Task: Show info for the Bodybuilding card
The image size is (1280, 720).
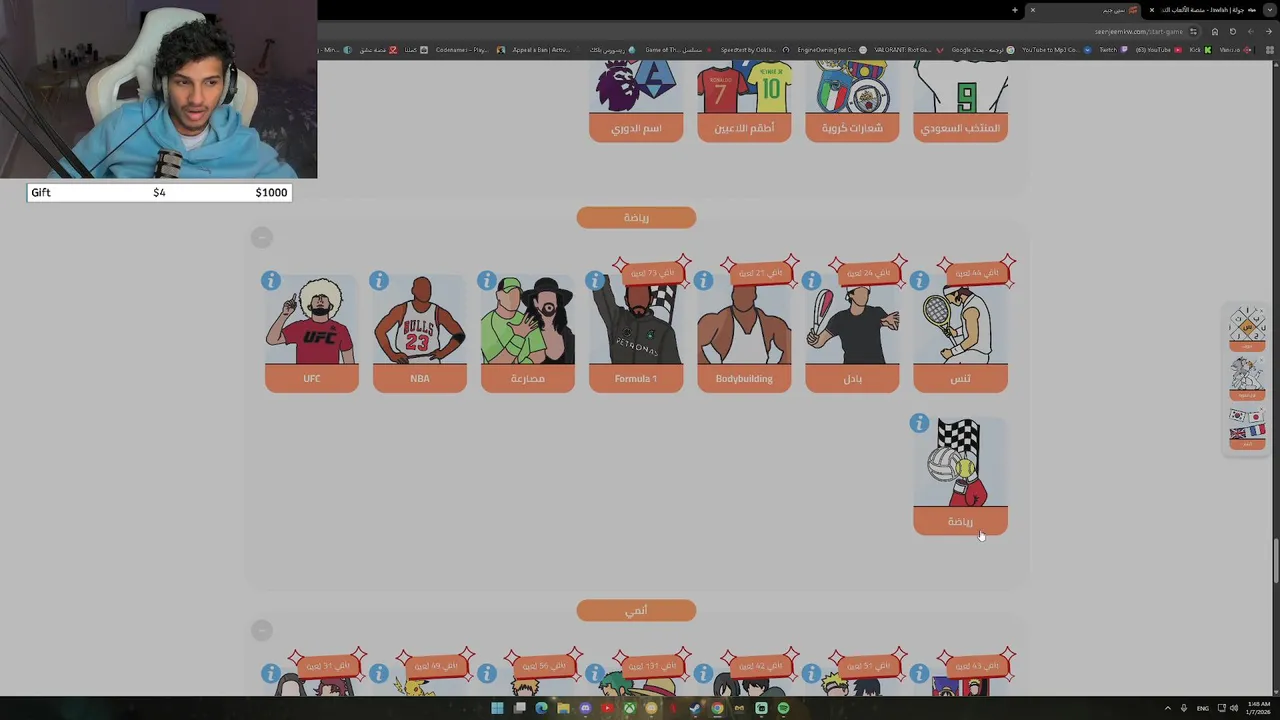Action: pos(703,281)
